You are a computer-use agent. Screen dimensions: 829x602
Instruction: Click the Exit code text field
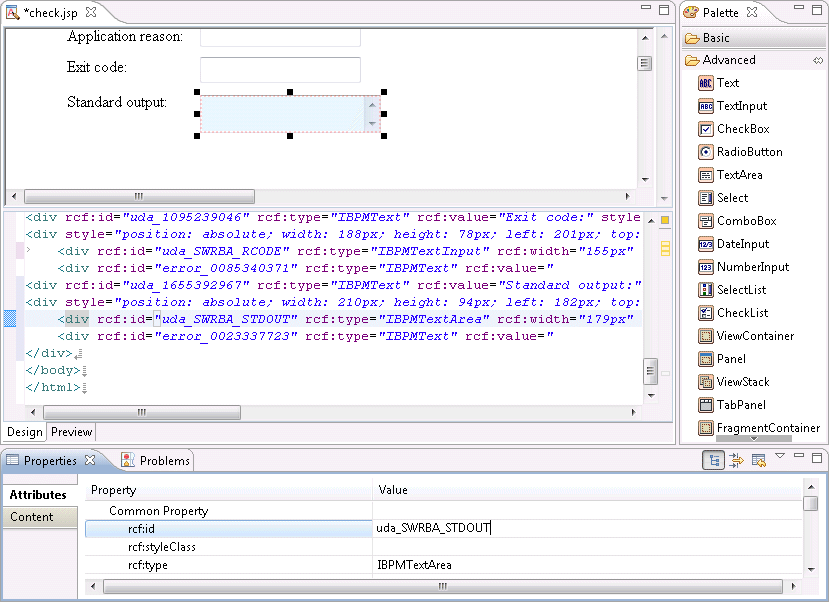[280, 70]
